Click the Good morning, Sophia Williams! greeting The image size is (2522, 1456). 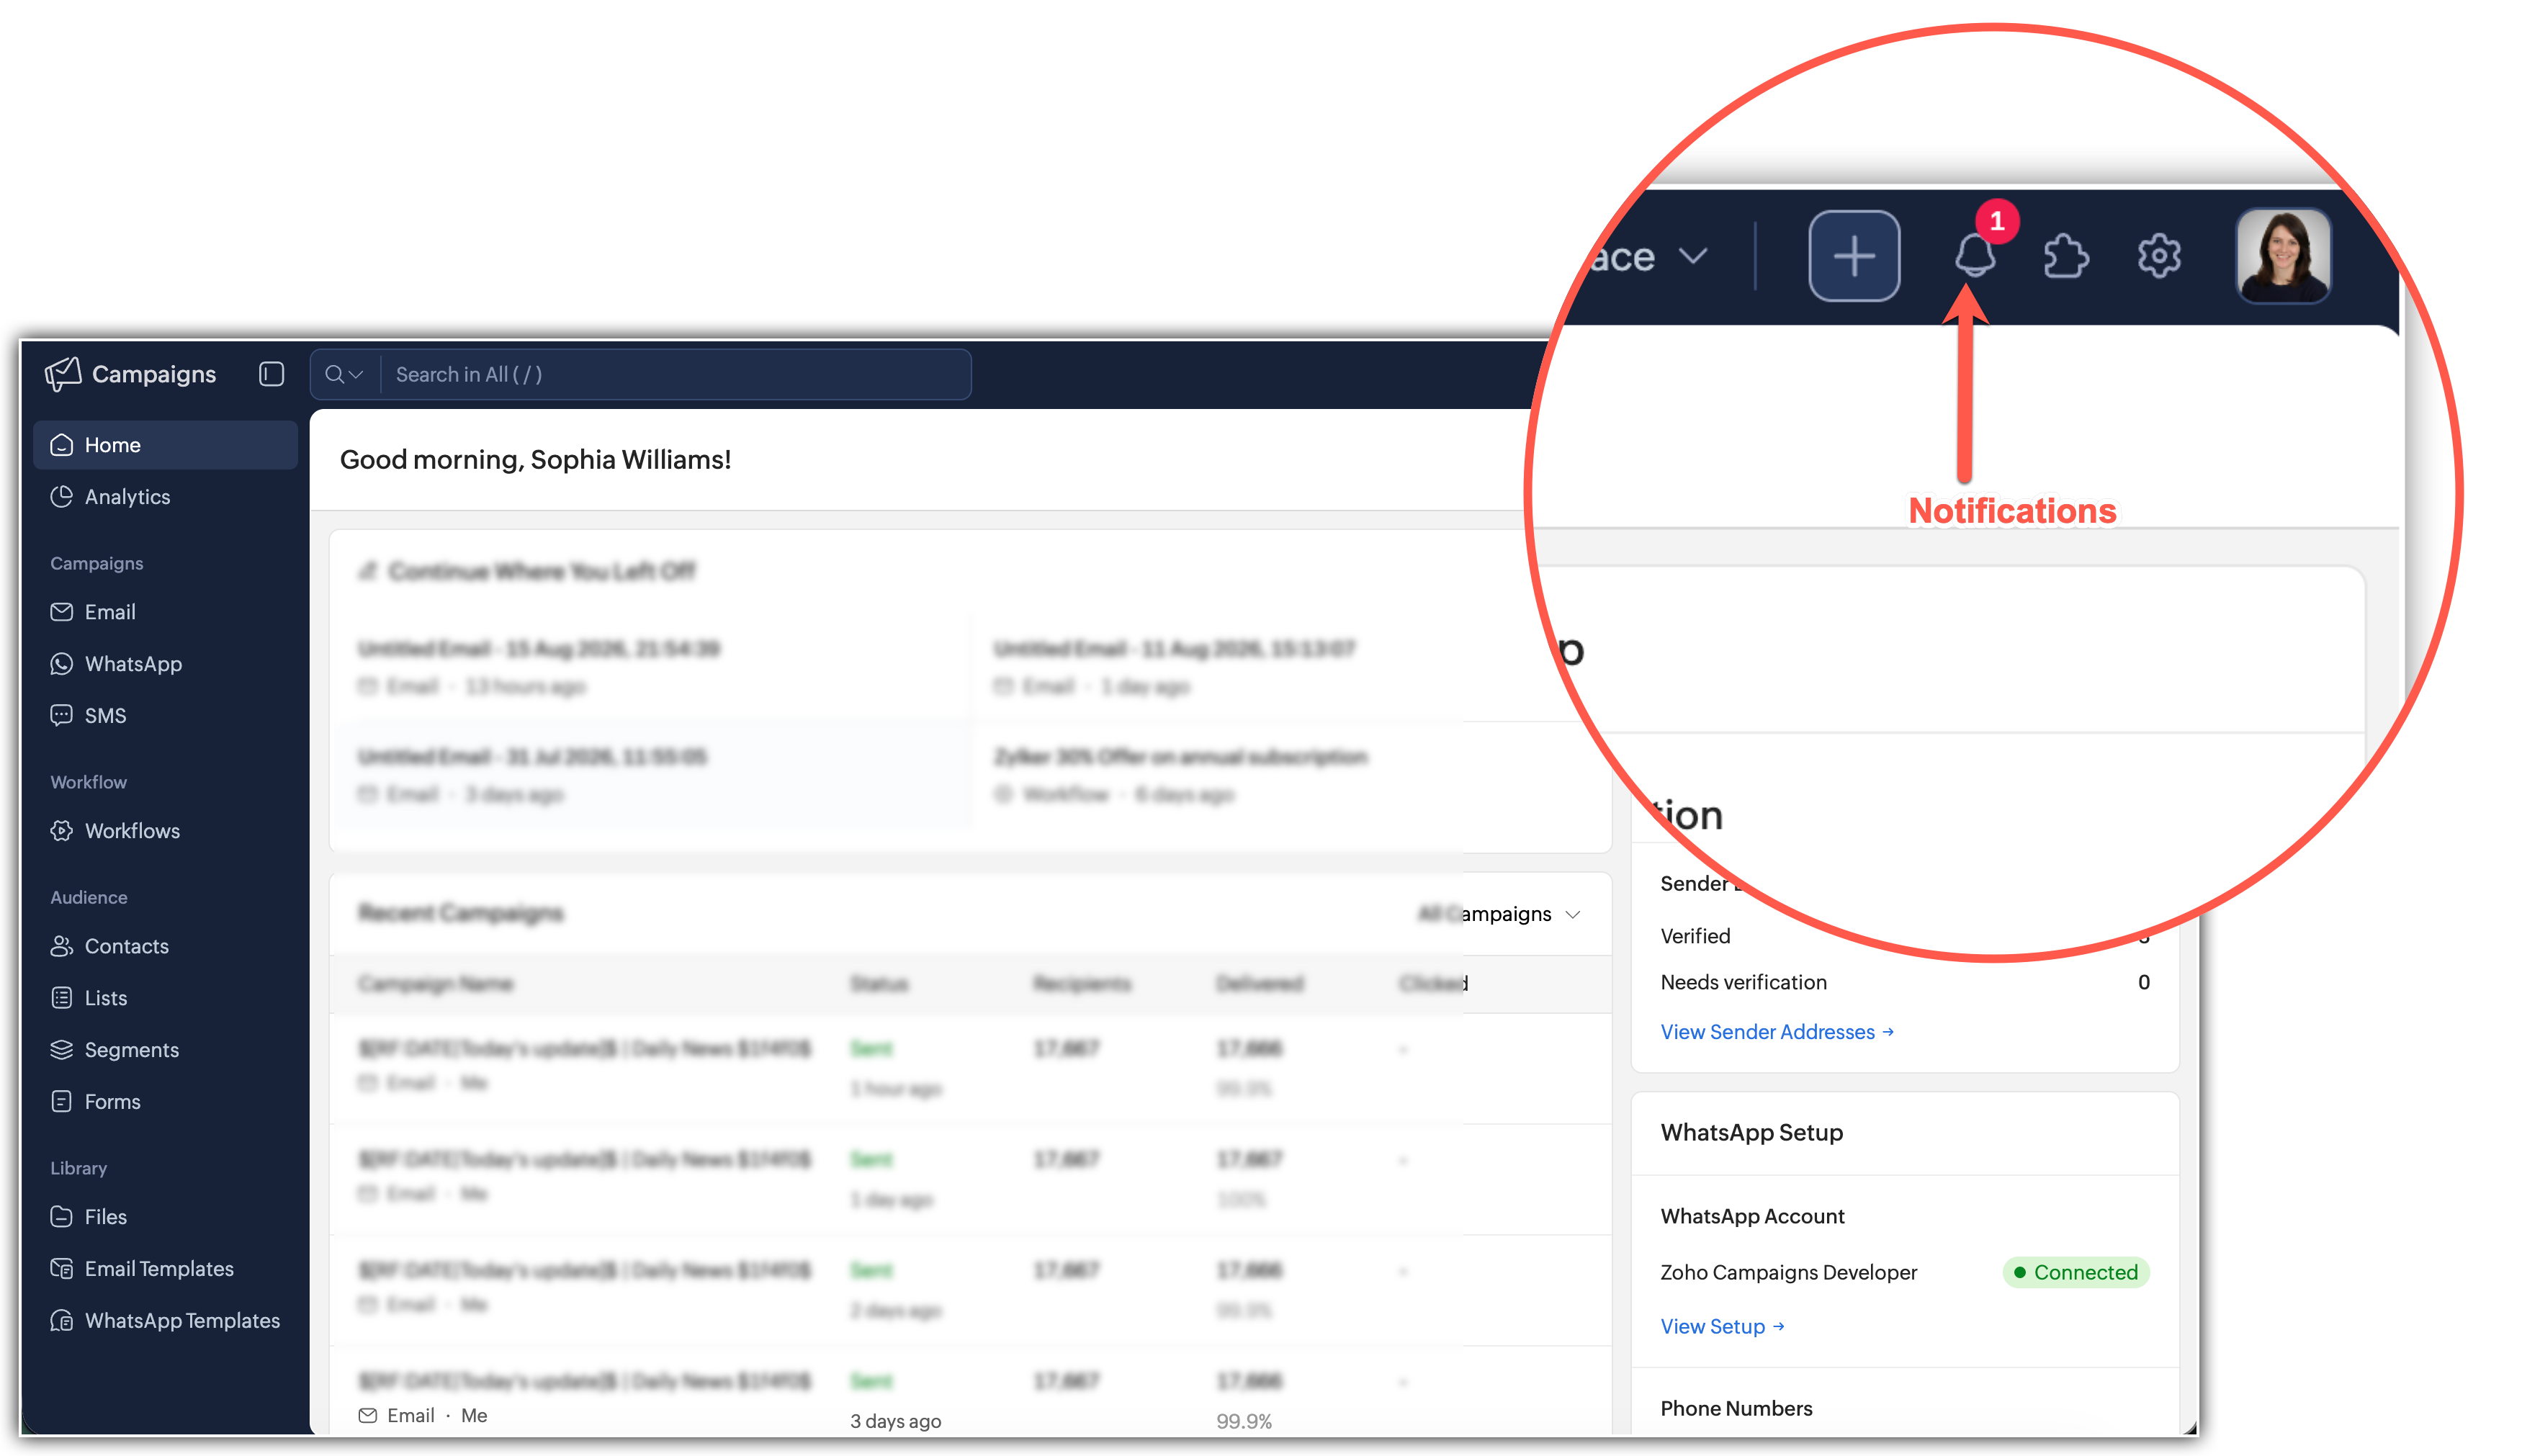(535, 460)
